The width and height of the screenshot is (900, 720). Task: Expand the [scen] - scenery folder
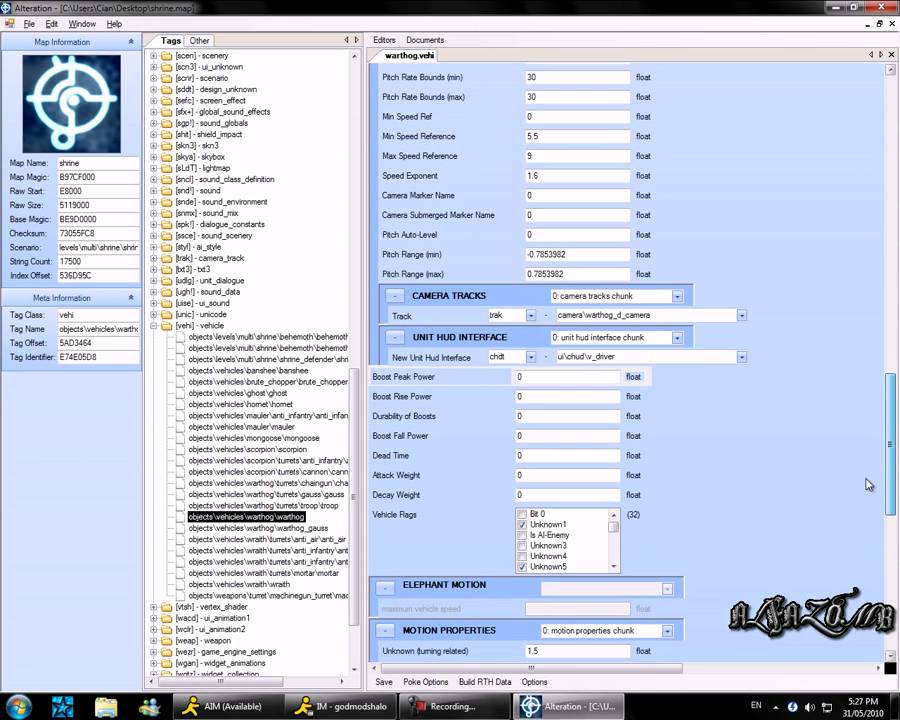point(153,56)
